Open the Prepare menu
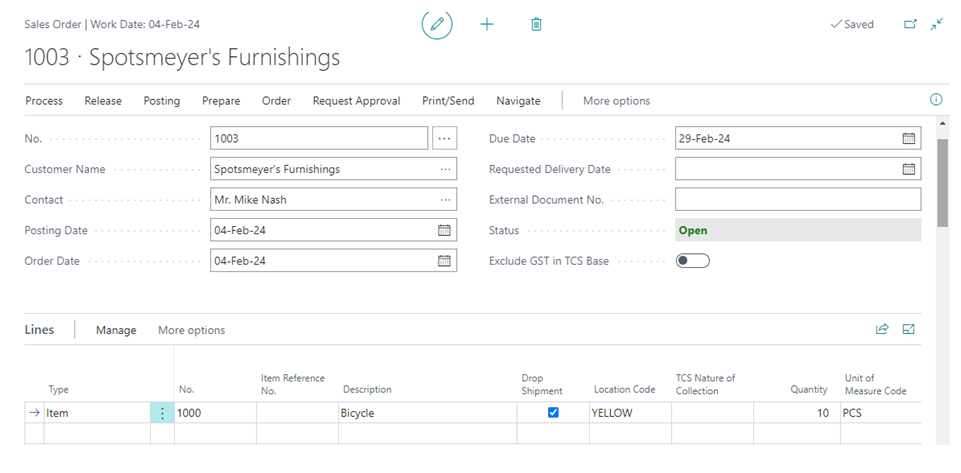961x473 pixels. click(x=221, y=101)
